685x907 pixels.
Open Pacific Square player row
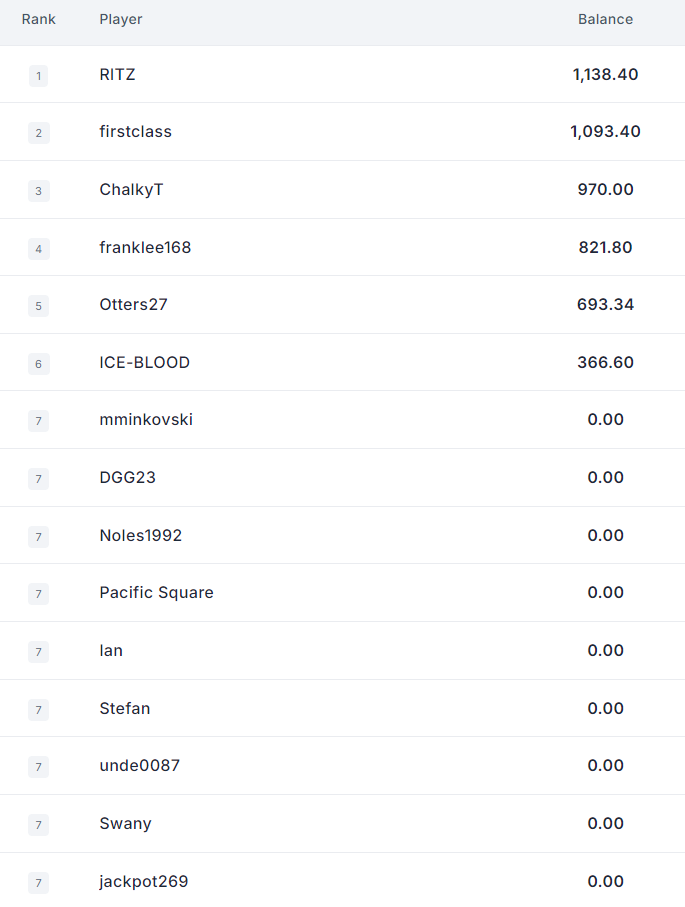pos(342,593)
